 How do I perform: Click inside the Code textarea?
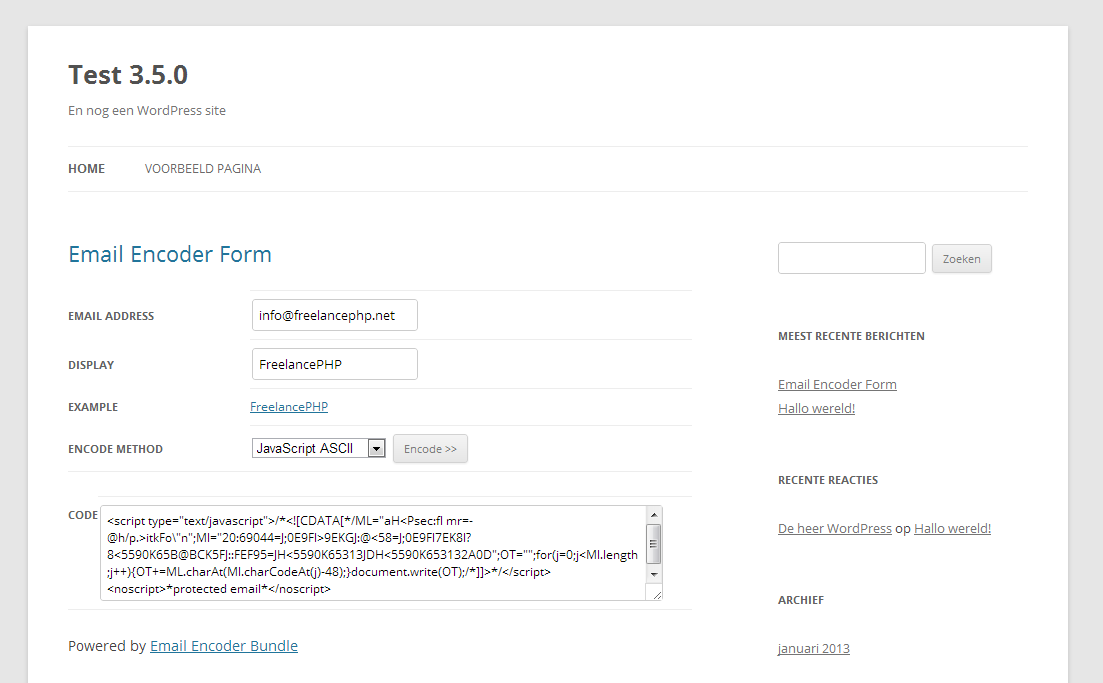coord(373,554)
